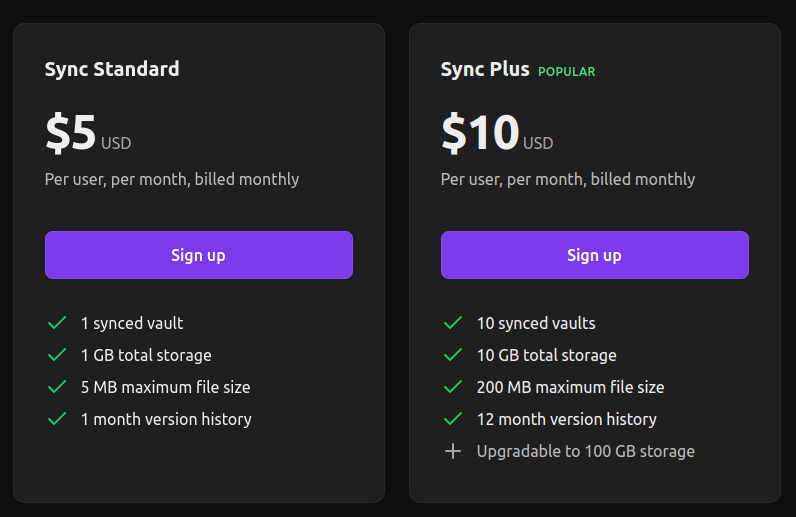Click the checkmark beside 1 synced vault
Image resolution: width=796 pixels, height=517 pixels.
click(x=57, y=323)
